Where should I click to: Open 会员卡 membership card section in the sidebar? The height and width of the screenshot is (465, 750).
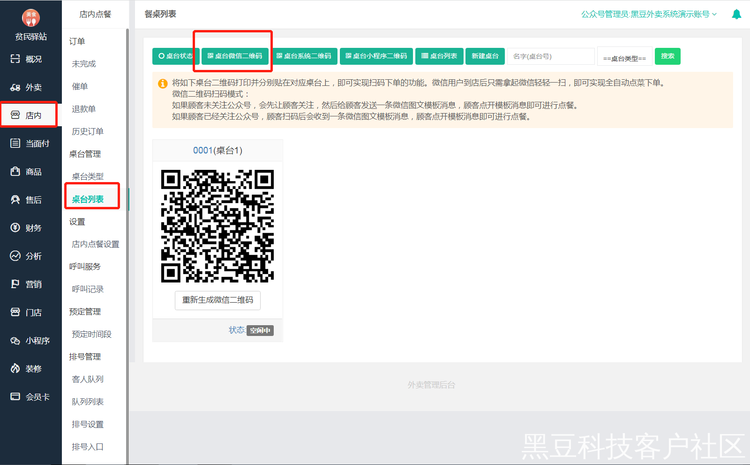(30, 397)
